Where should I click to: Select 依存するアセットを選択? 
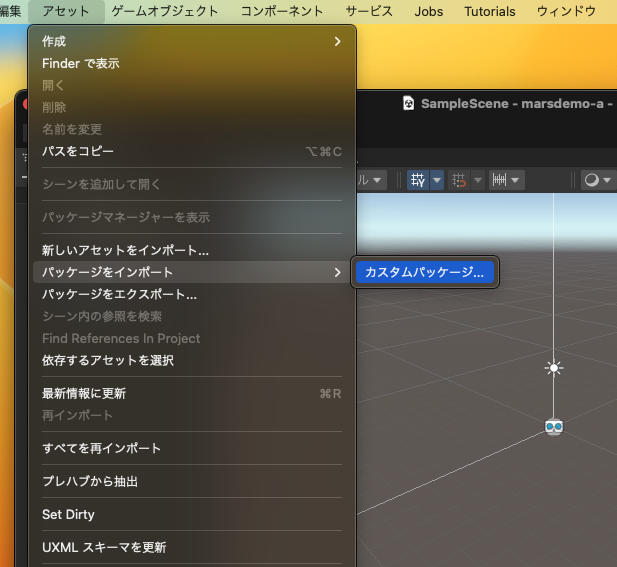192,360
